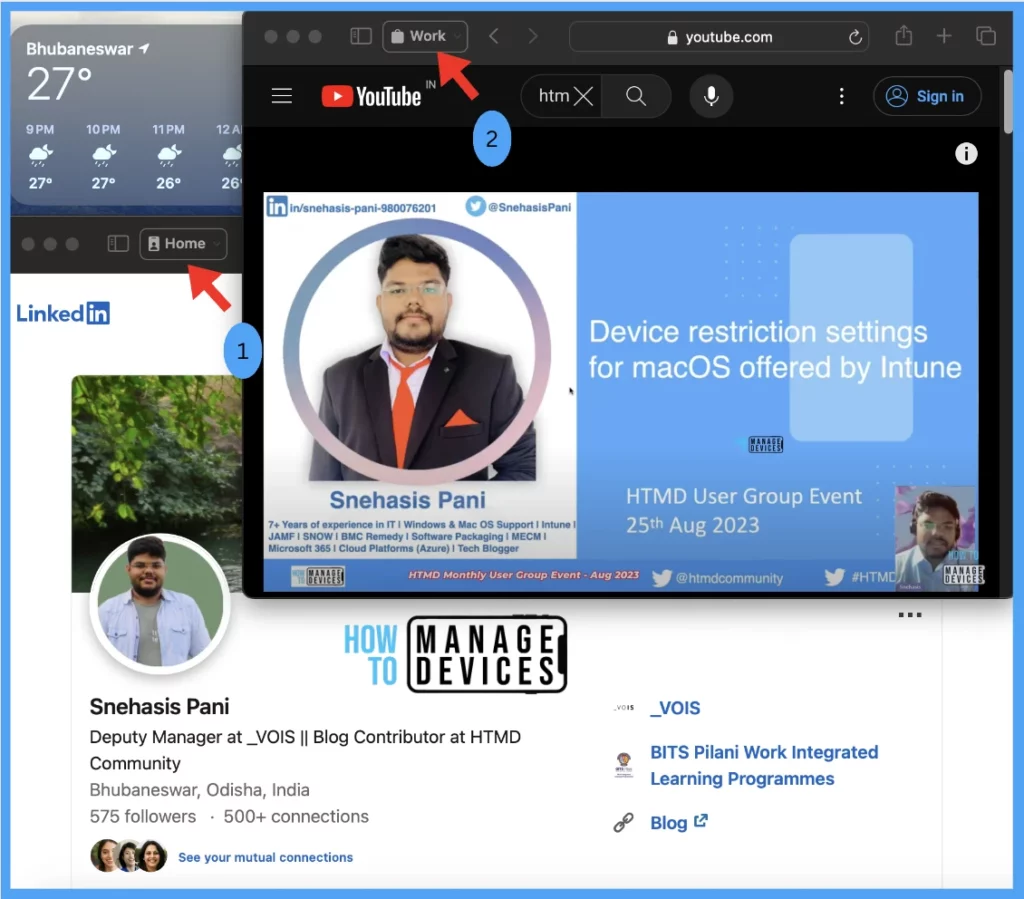Go to YouTube home via the logo
Viewport: 1024px width, 899px height.
click(x=372, y=96)
